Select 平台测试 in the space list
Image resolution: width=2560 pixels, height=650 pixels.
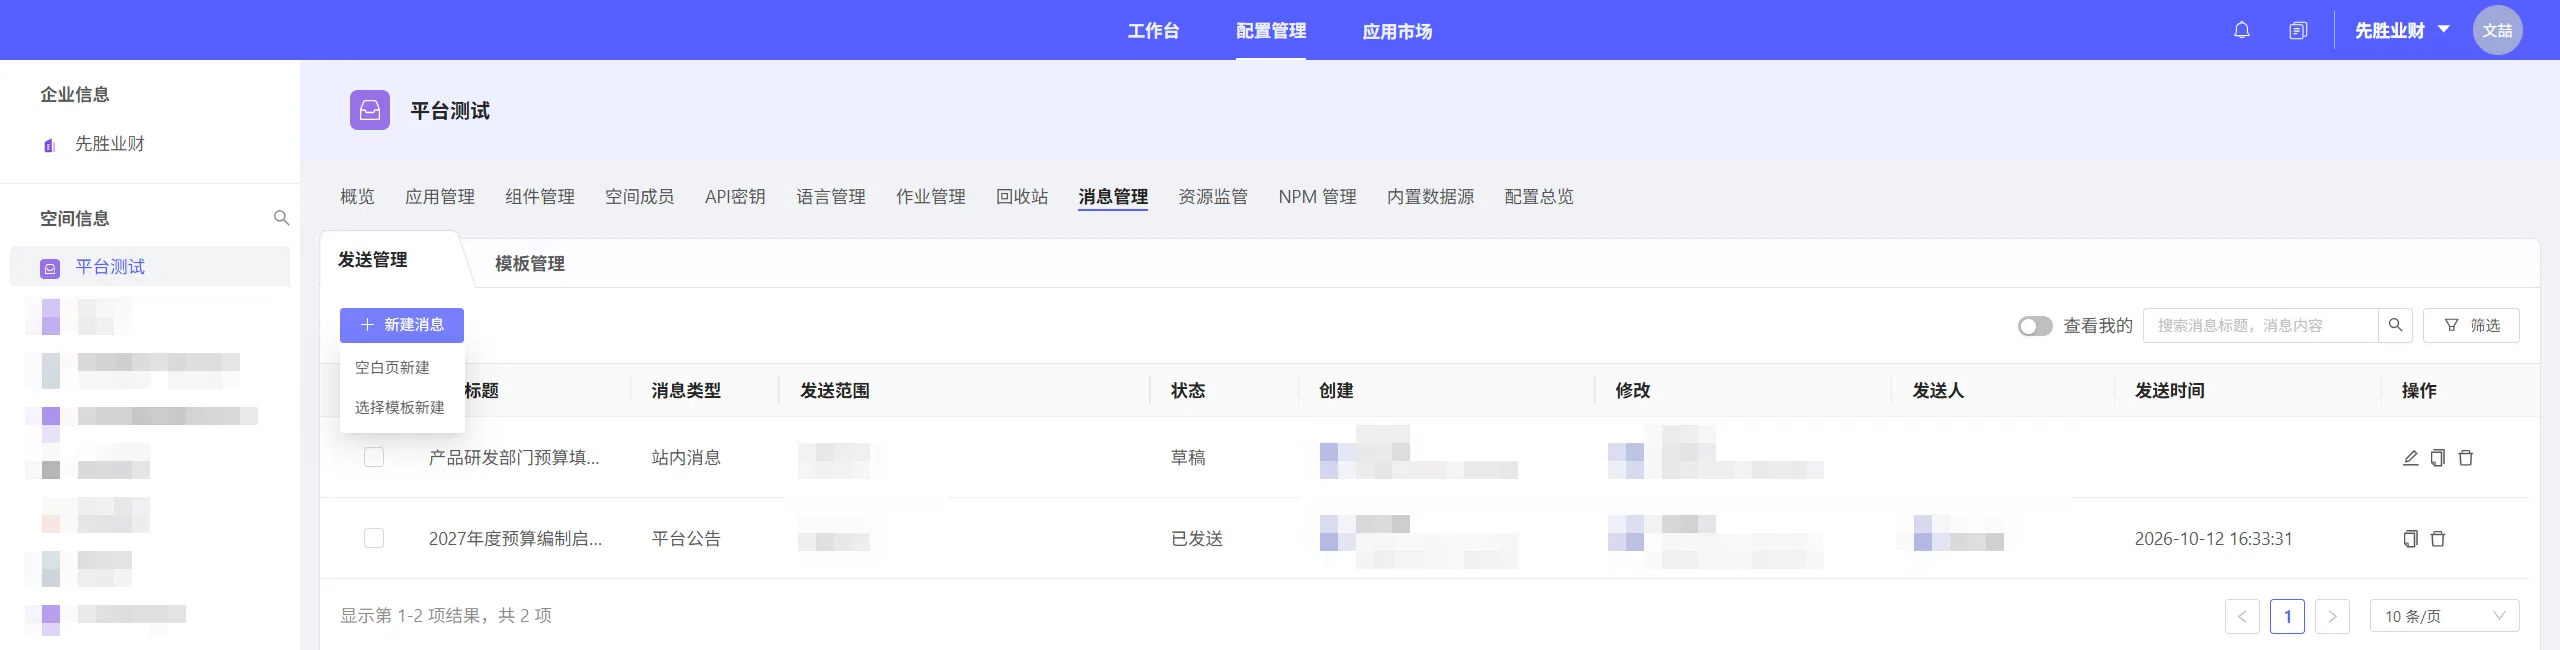coord(150,267)
